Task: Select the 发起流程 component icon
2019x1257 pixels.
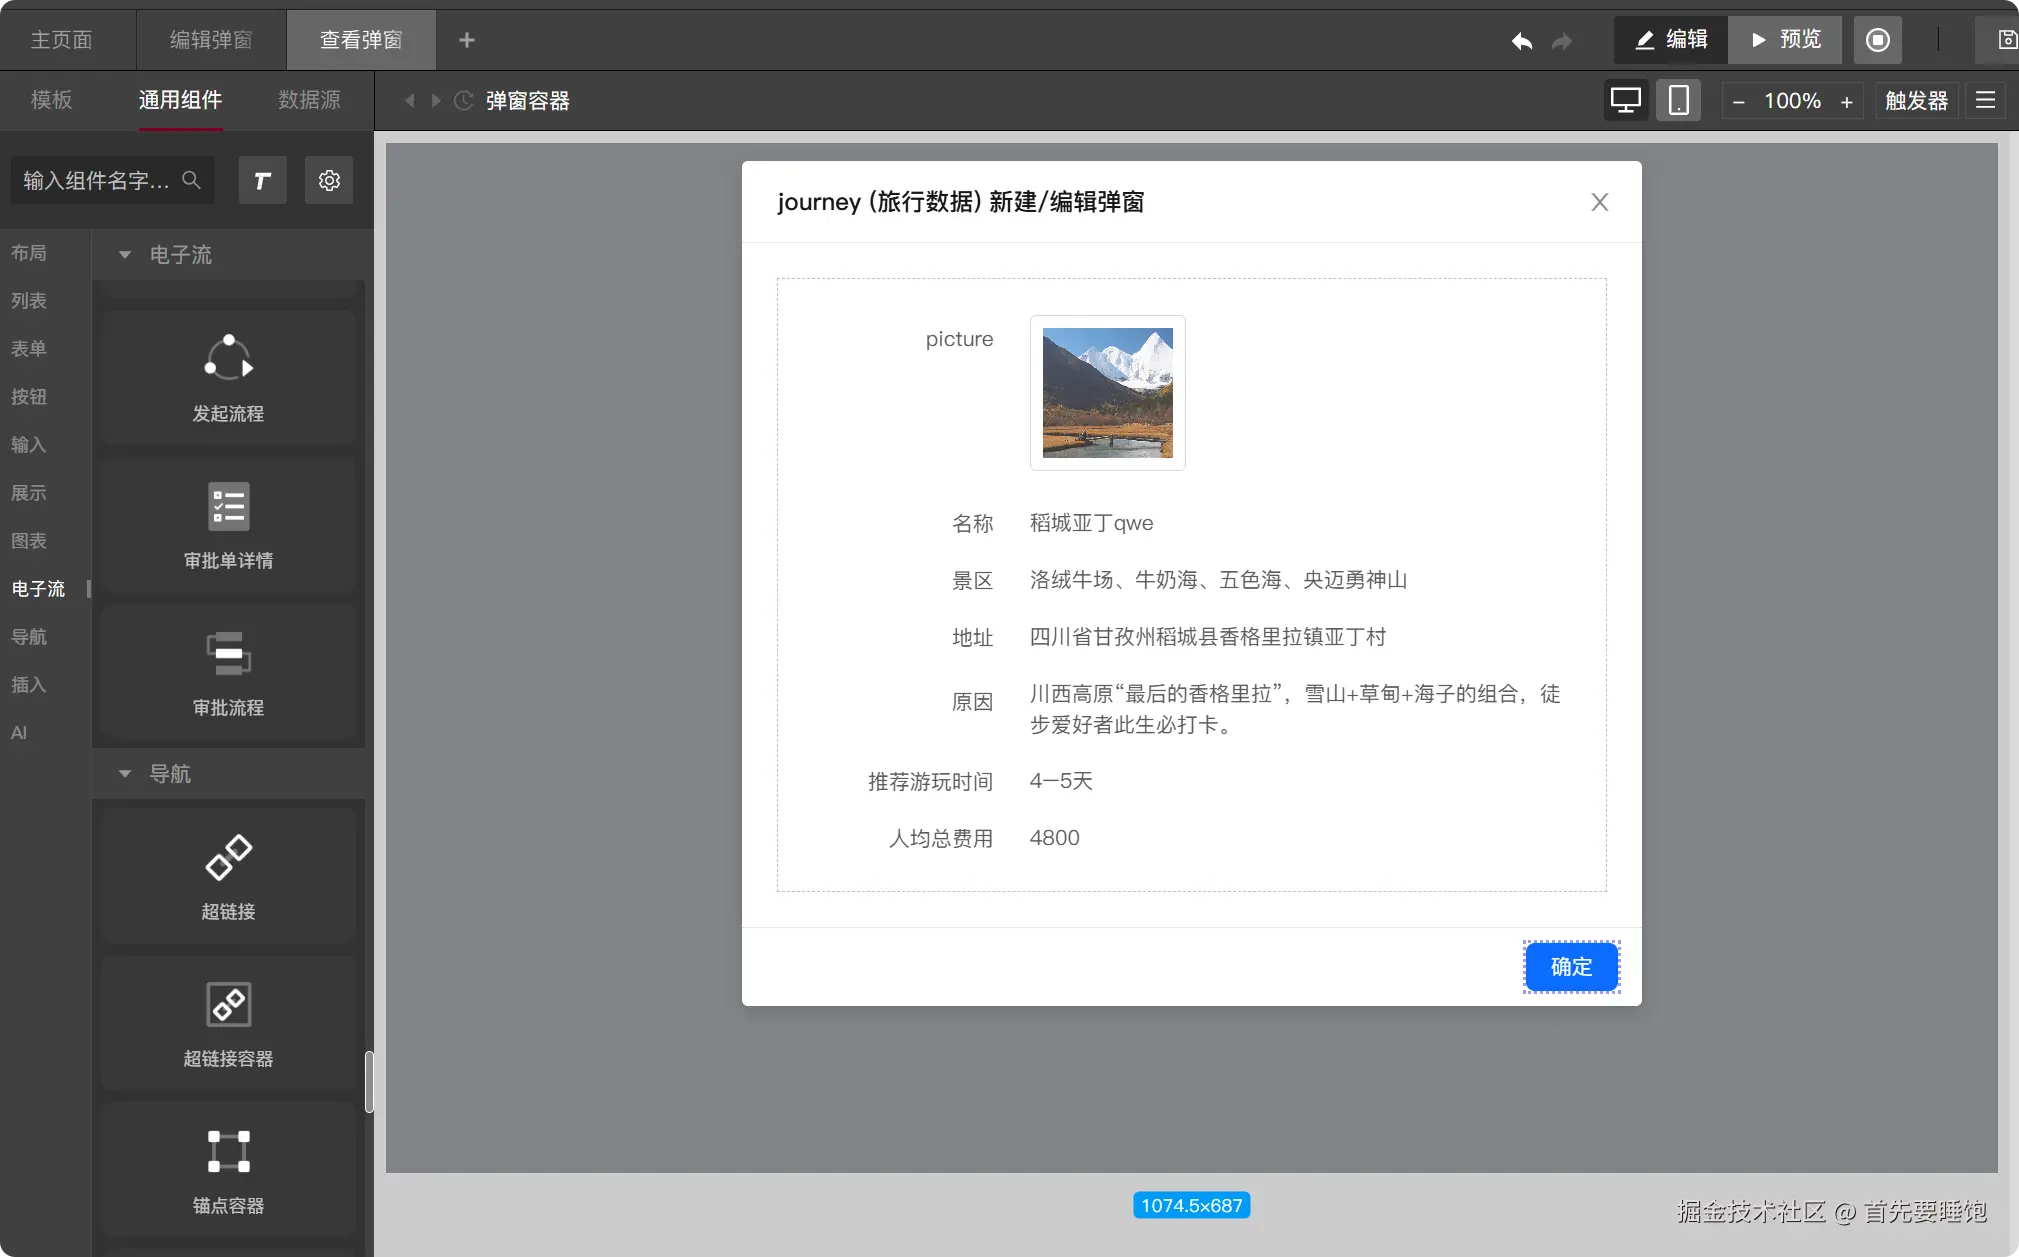Action: (x=228, y=358)
